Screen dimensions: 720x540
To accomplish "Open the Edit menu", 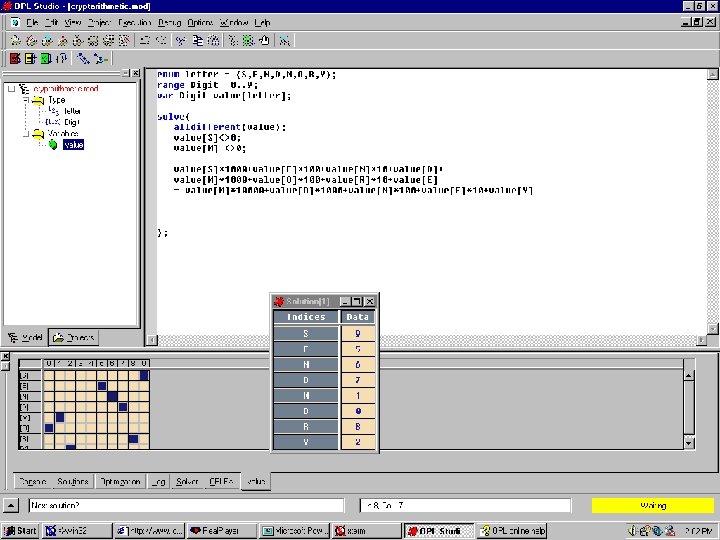I will click(51, 22).
